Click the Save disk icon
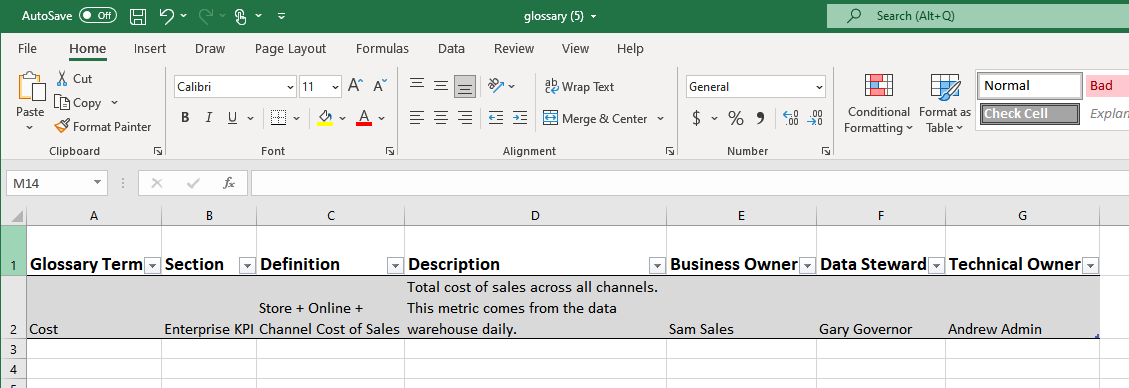 [138, 15]
